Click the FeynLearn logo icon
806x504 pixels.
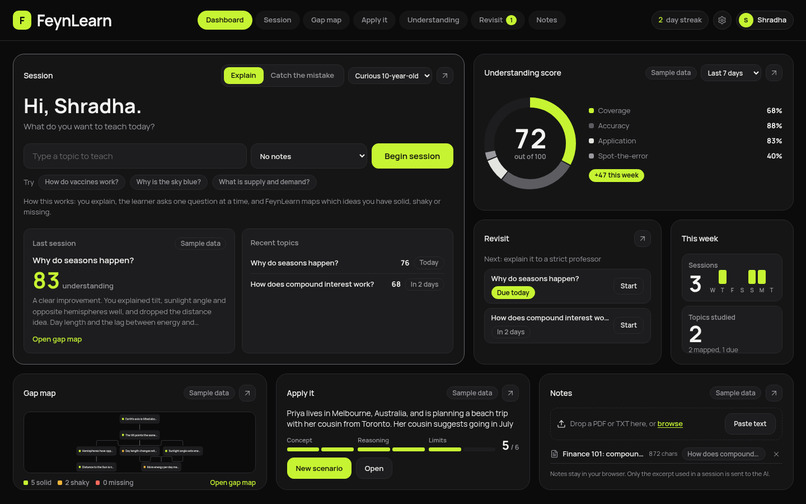click(x=22, y=21)
